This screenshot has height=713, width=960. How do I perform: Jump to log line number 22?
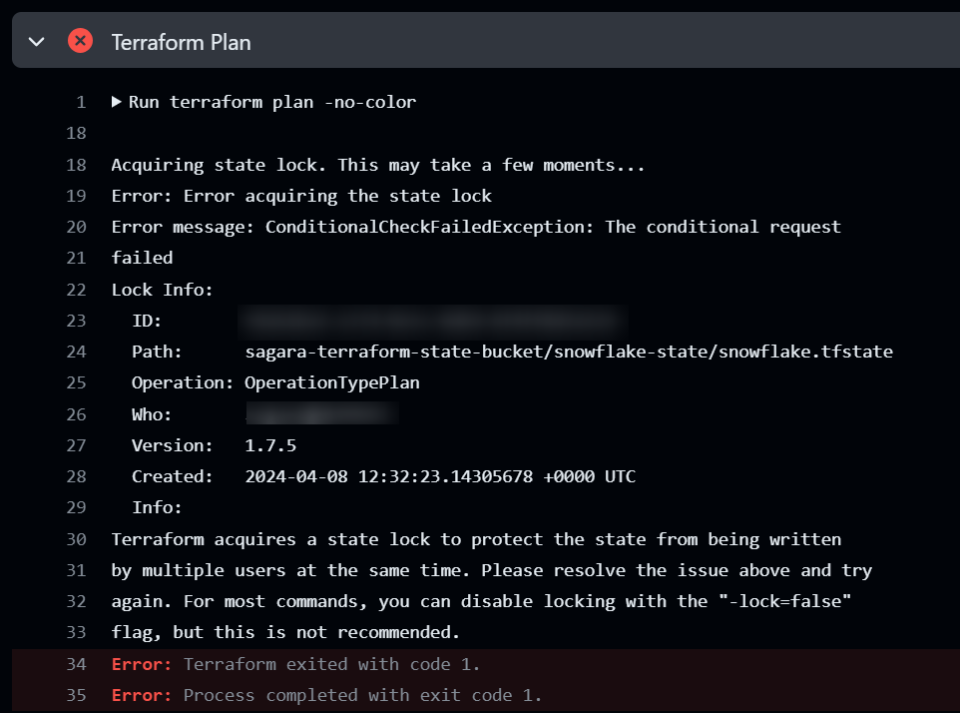[76, 290]
